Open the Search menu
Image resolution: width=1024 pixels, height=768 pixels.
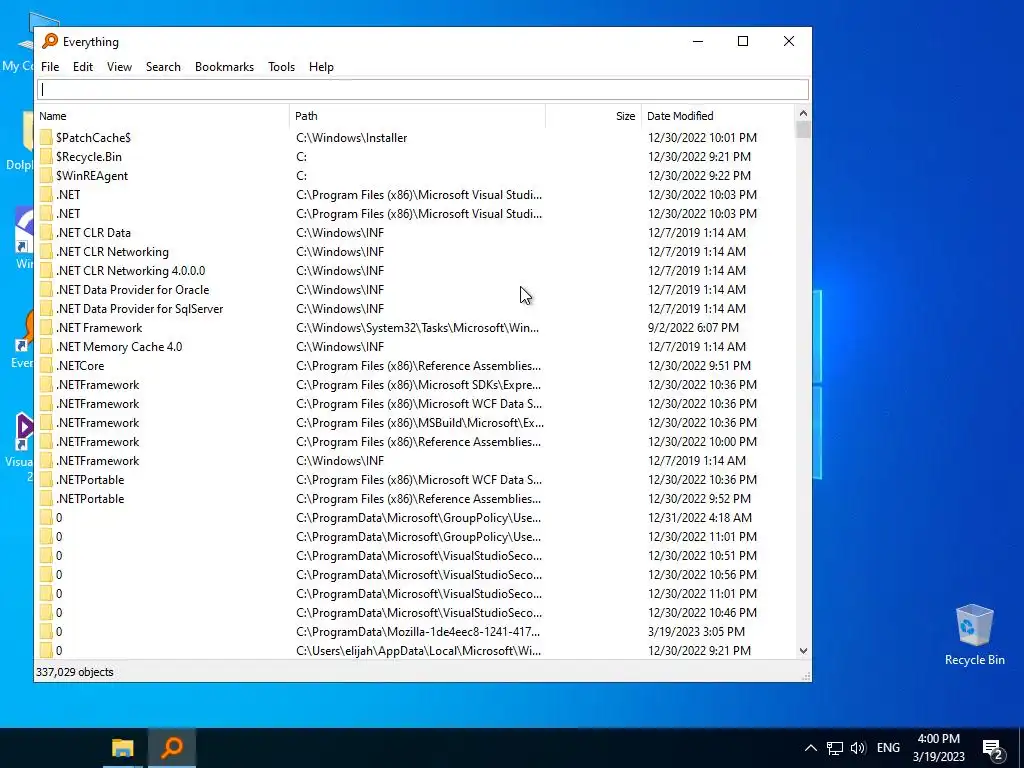[x=163, y=67]
